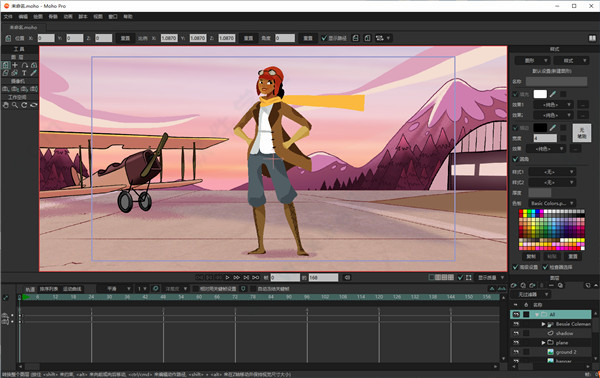The width and height of the screenshot is (600, 378).
Task: Click the Reset button below color palette
Action: point(573,256)
